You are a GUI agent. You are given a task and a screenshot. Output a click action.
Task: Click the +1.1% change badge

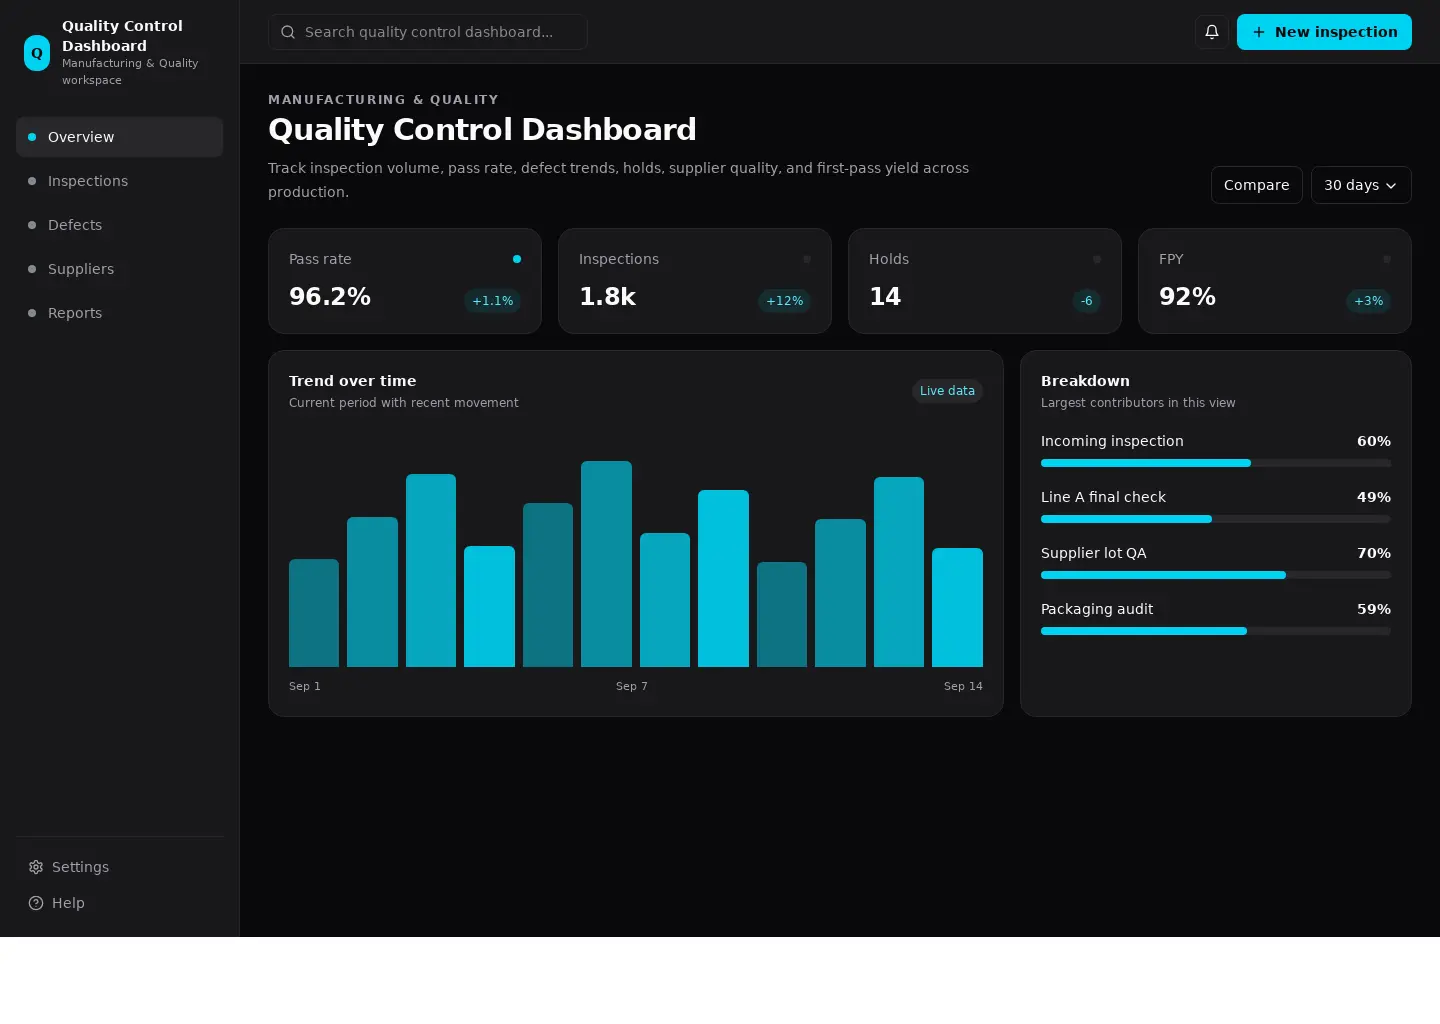(492, 301)
